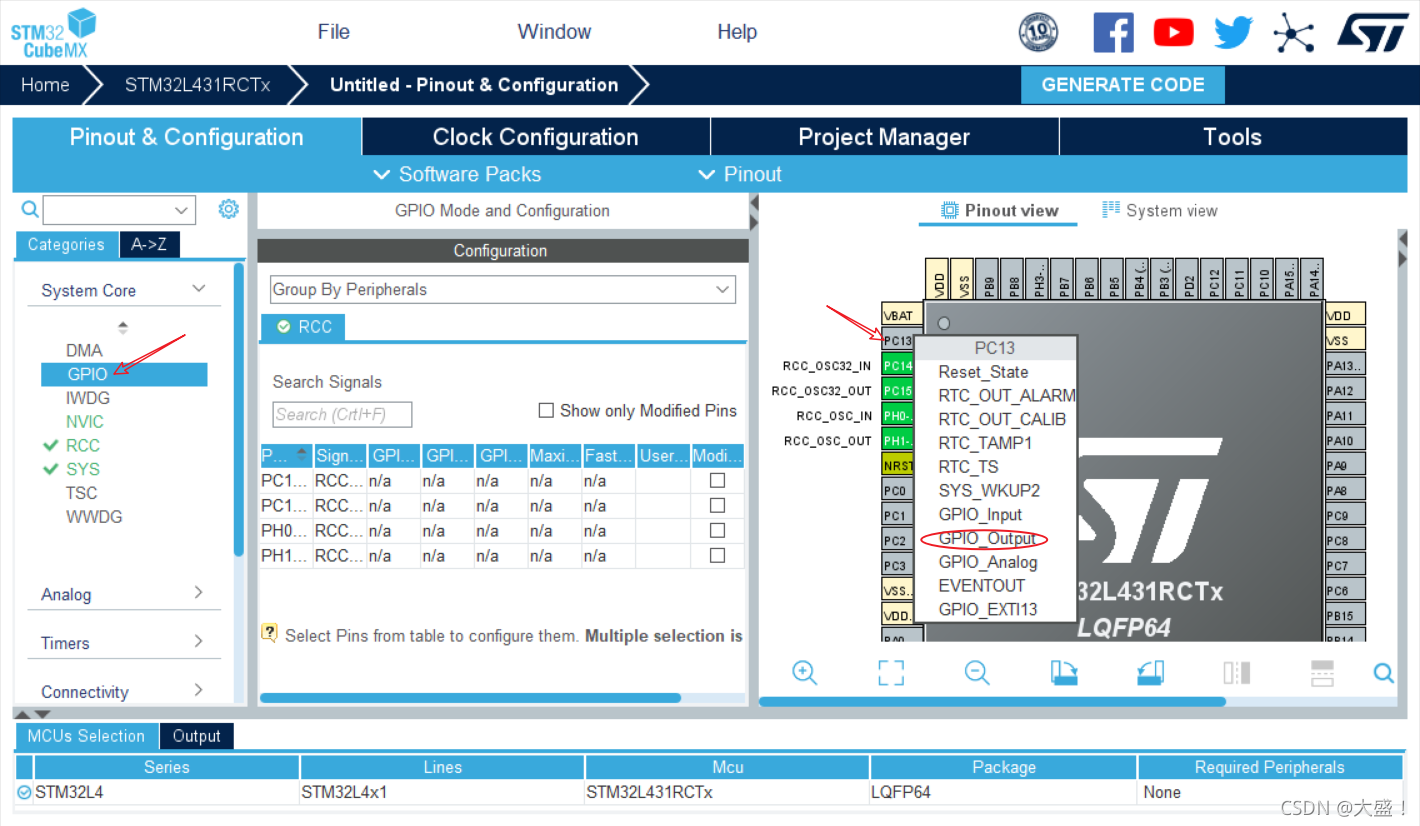Click the pinout horizontal scrollbar
Viewport: 1420px width, 826px height.
point(992,702)
